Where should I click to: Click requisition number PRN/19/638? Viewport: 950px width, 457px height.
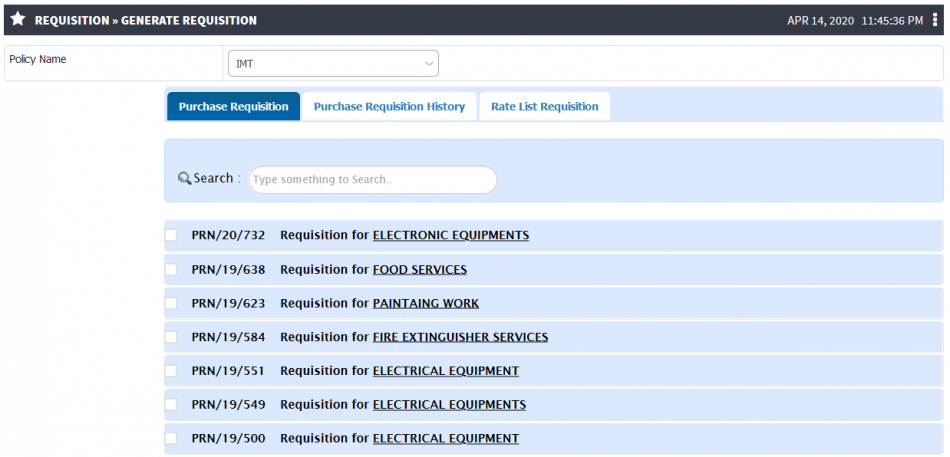[228, 269]
